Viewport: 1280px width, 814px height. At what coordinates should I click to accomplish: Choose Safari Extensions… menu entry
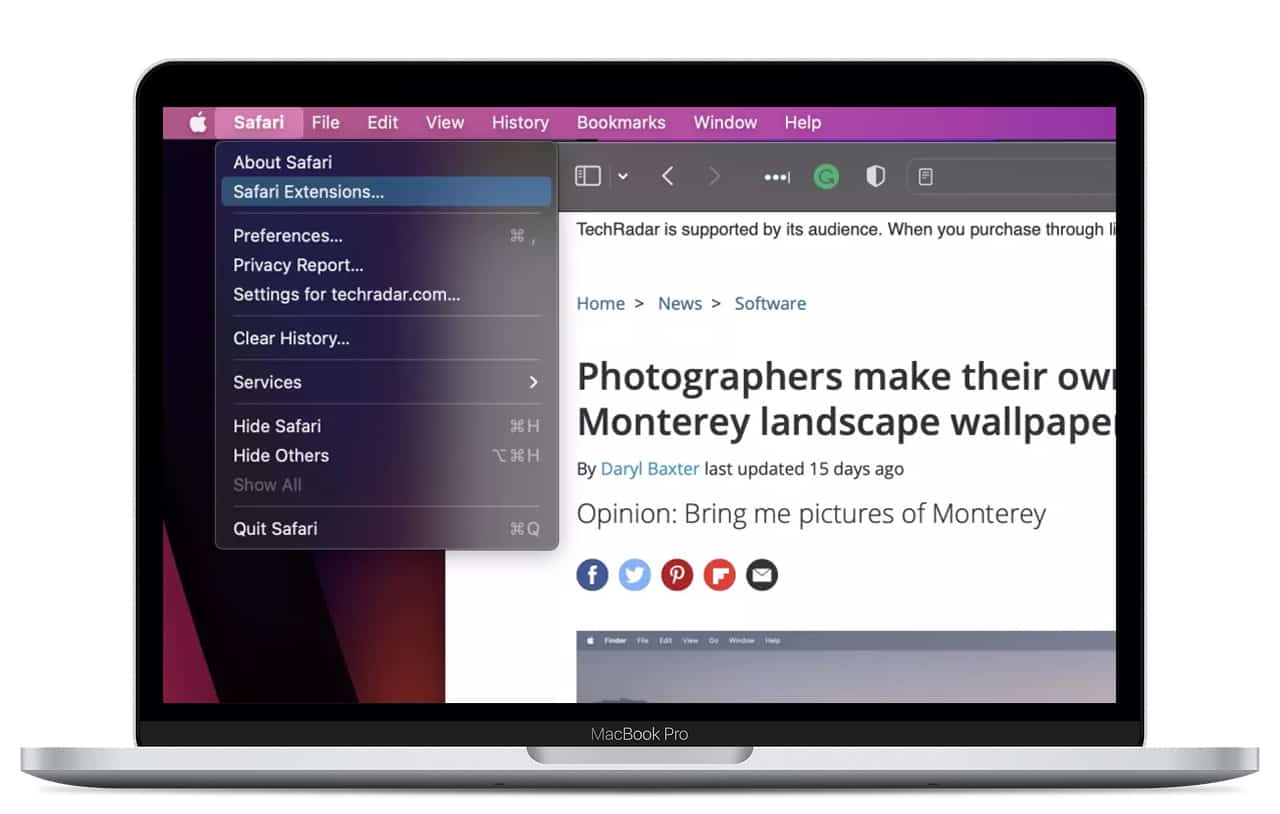[x=386, y=192]
